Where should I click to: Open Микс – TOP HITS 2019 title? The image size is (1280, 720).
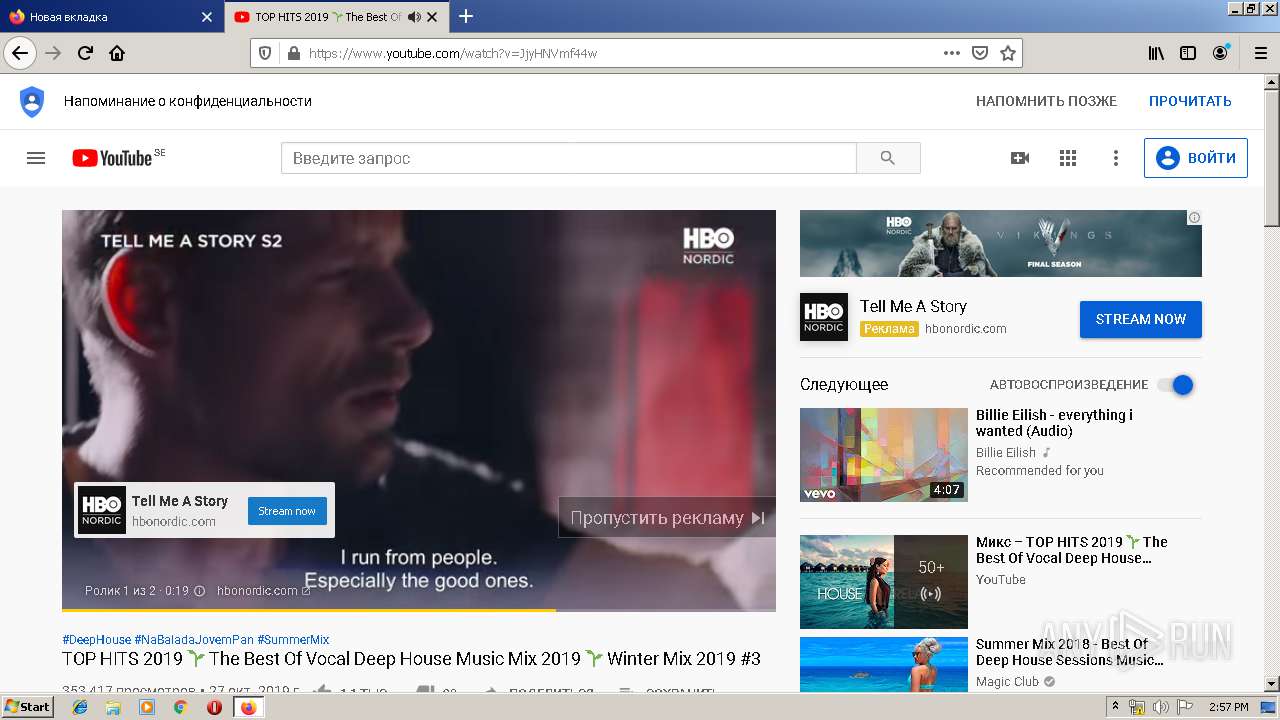[x=1071, y=550]
